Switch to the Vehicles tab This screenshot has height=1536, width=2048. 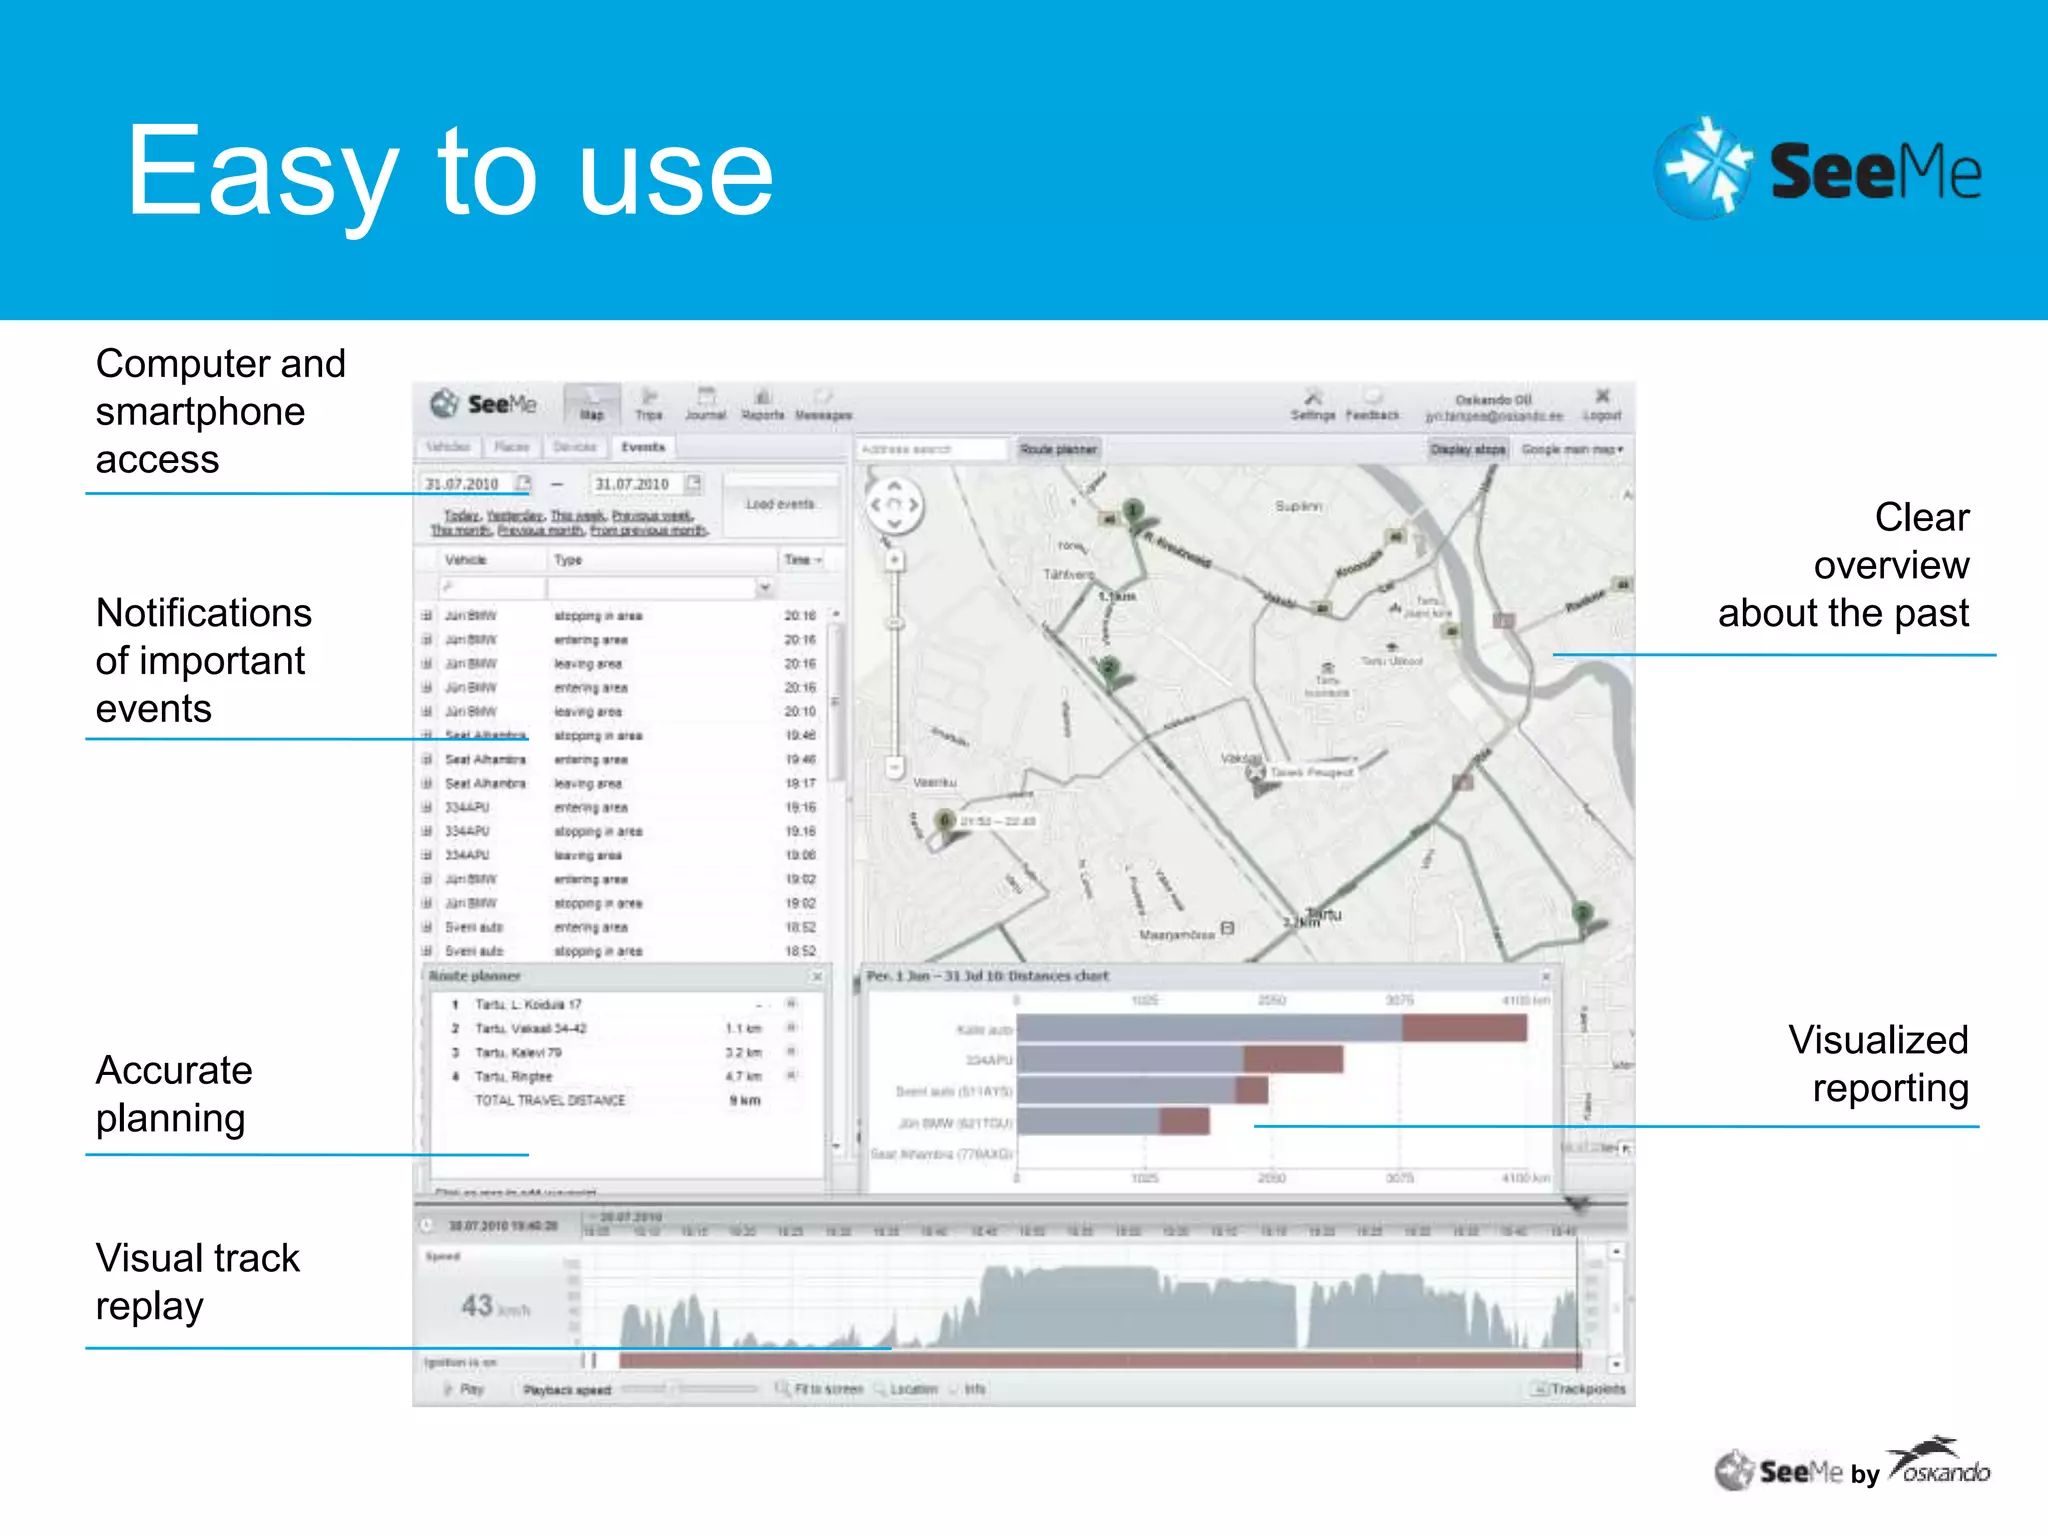coord(448,447)
